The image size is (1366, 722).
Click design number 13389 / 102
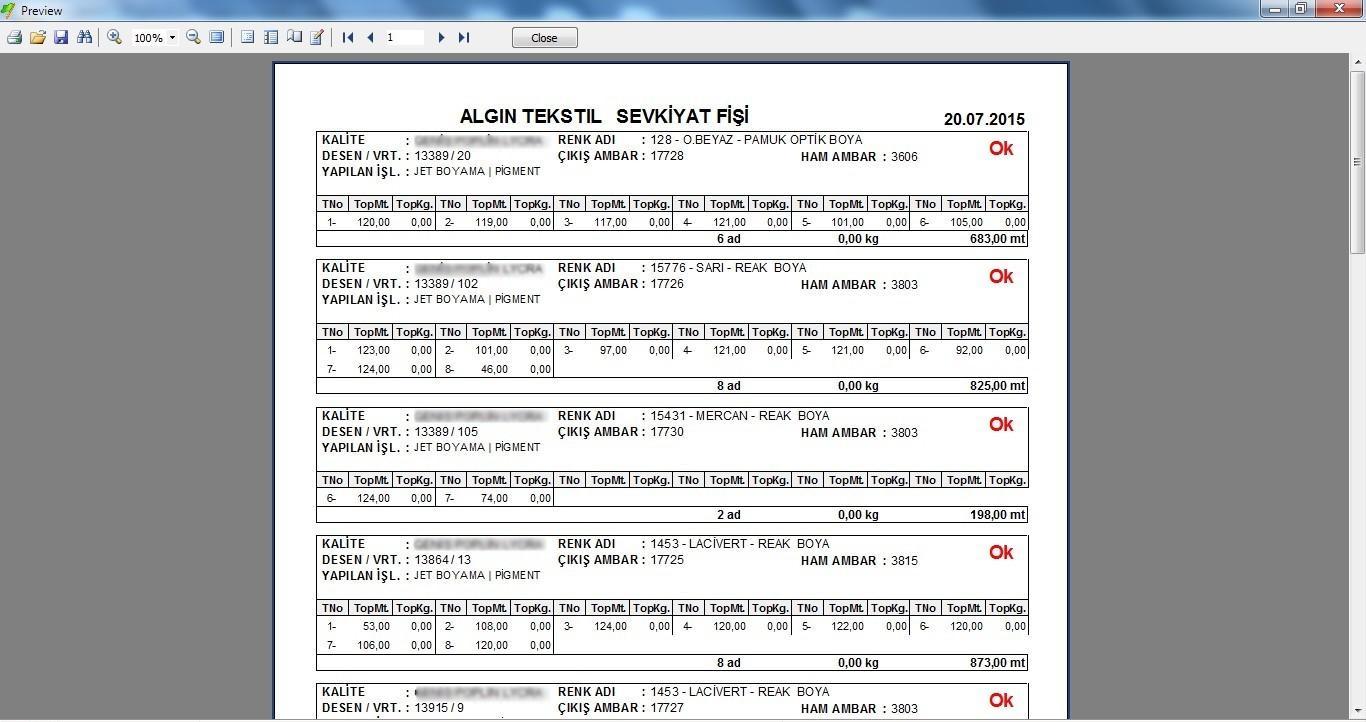[446, 284]
